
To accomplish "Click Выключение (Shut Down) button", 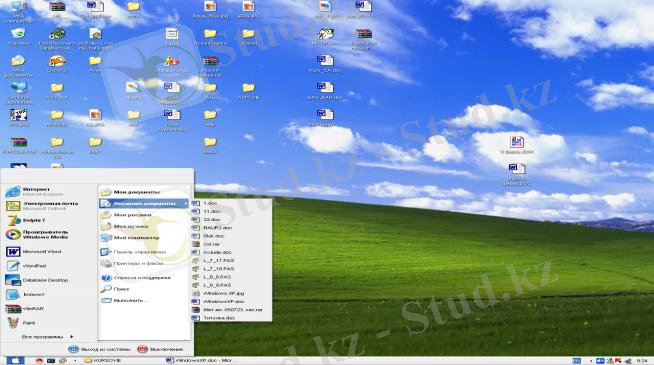I will pyautogui.click(x=160, y=349).
